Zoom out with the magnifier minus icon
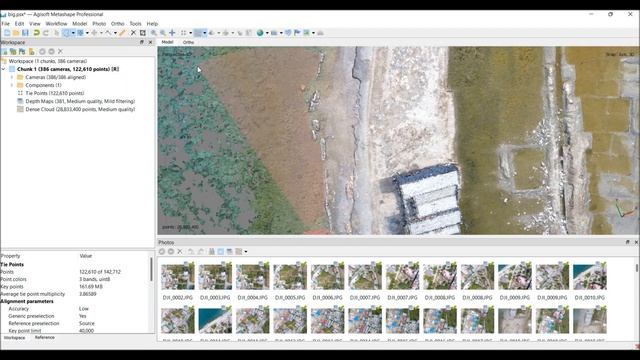This screenshot has width=640, height=360. (163, 33)
